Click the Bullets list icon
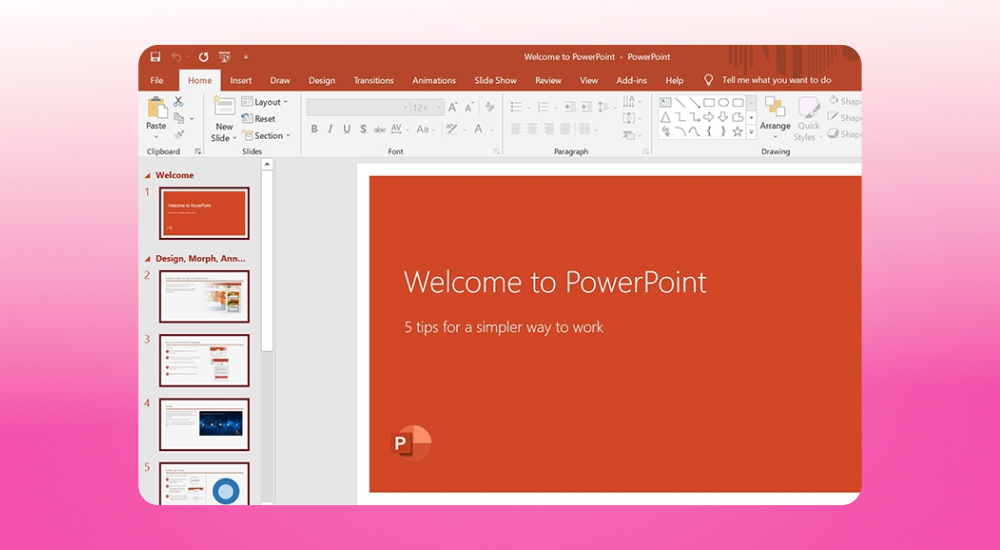The height and width of the screenshot is (550, 1000). 517,107
